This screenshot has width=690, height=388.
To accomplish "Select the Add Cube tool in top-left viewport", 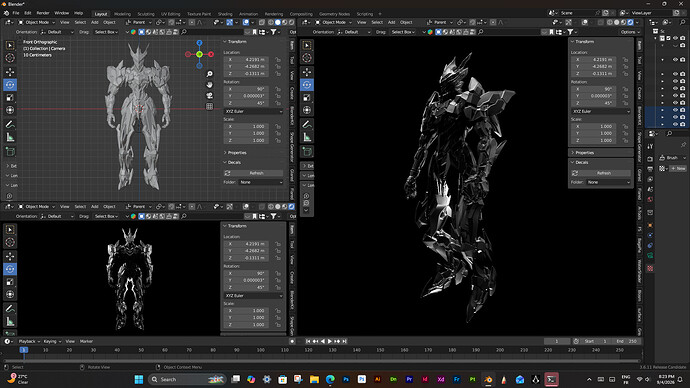I will [x=10, y=152].
